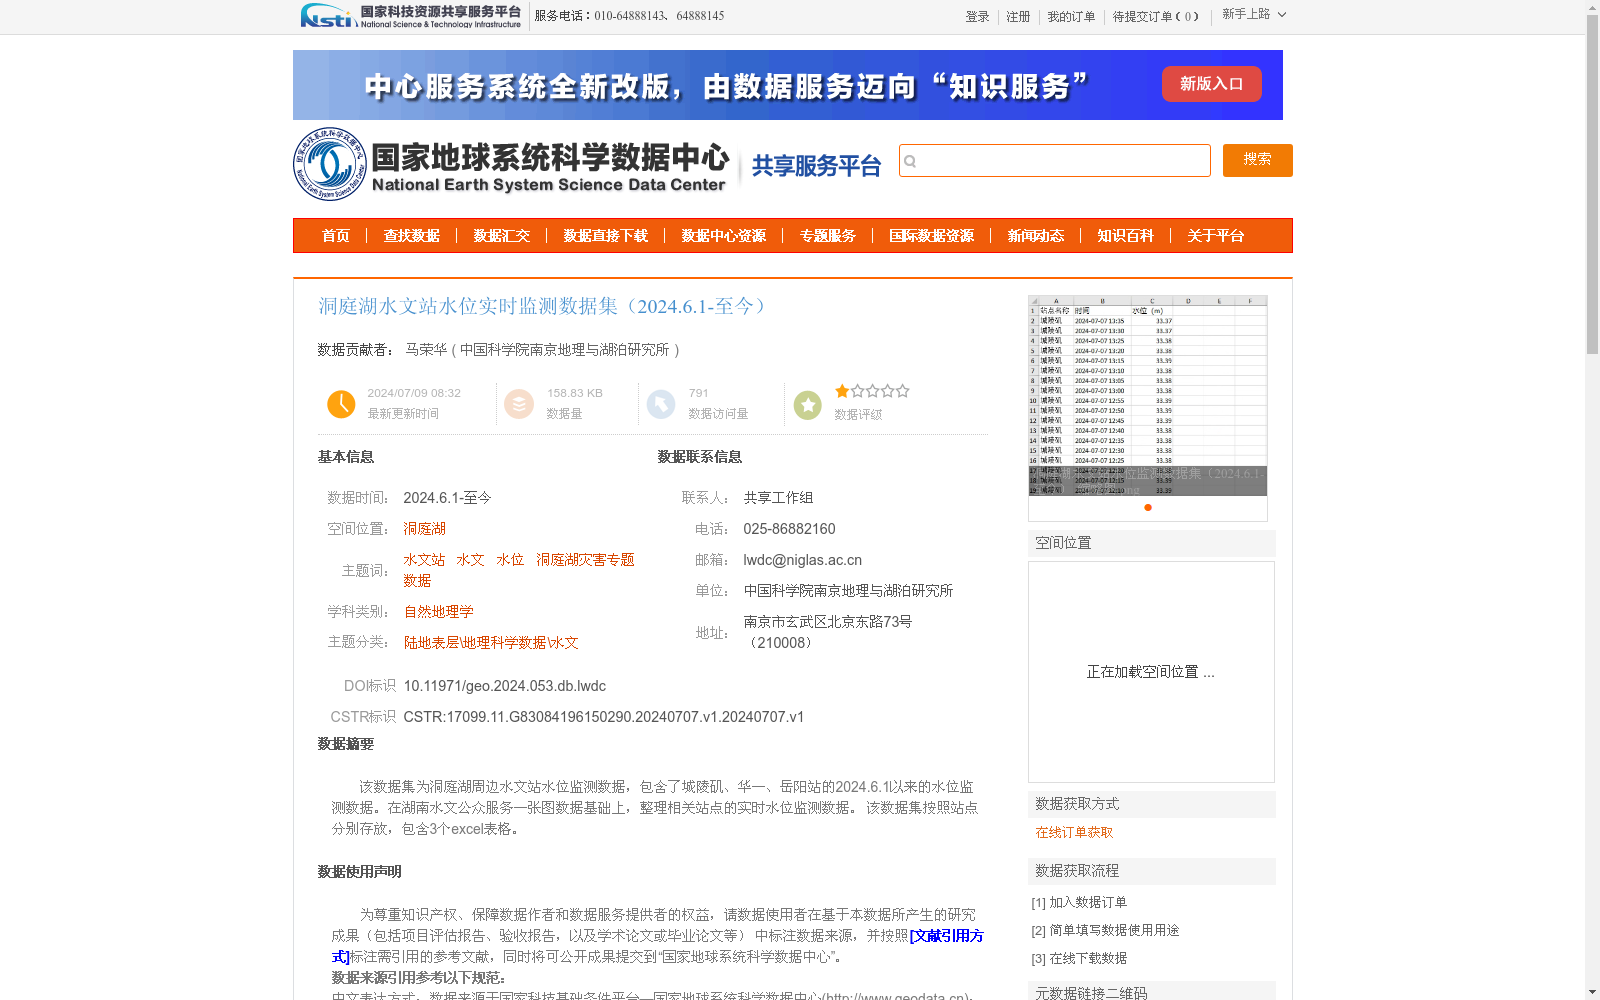Click the NSTI platform logo

coord(411,15)
